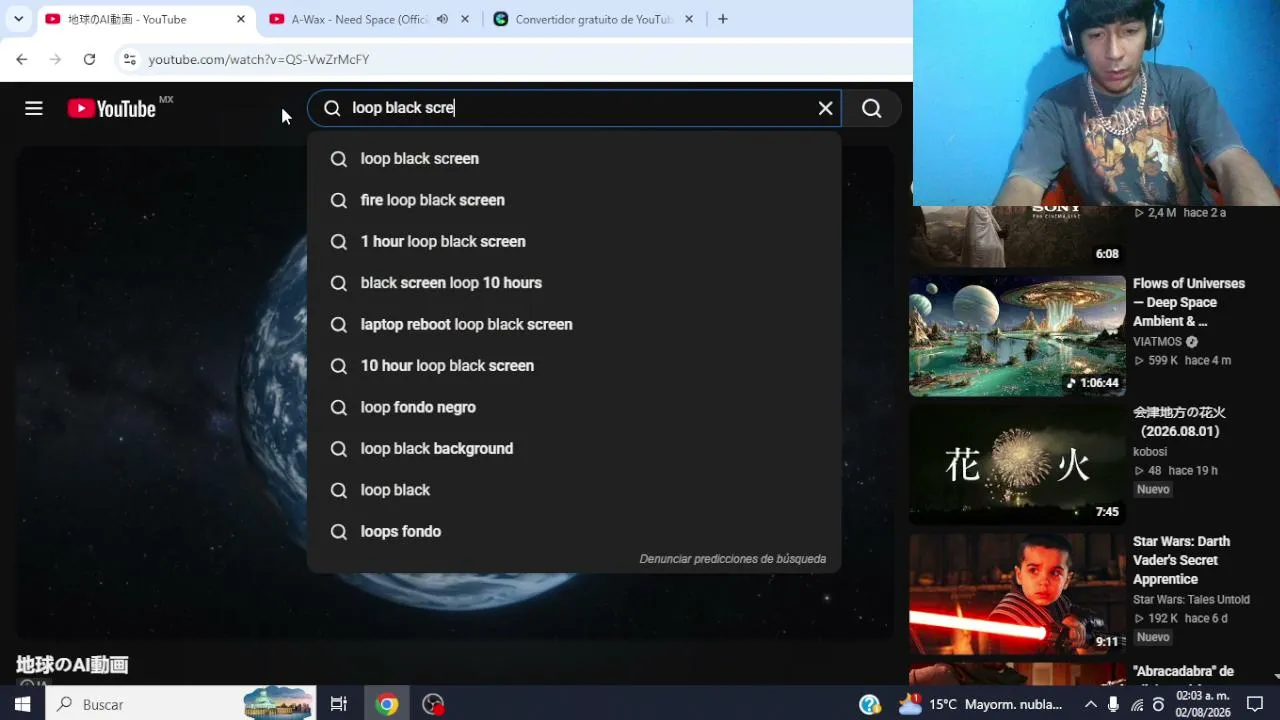This screenshot has height=720, width=1280.
Task: Click the address bar URL
Action: point(259,60)
